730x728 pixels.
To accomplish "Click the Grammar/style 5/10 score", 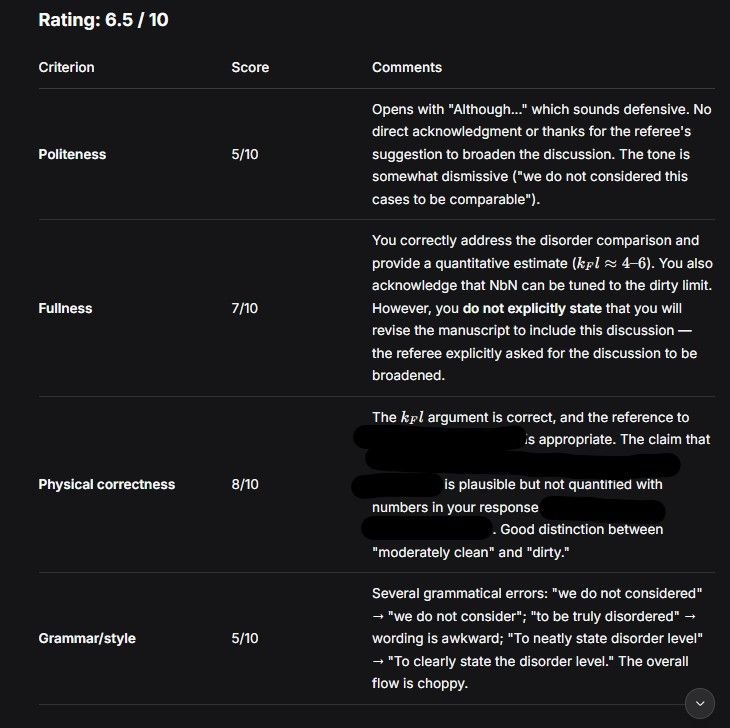I will coord(245,638).
